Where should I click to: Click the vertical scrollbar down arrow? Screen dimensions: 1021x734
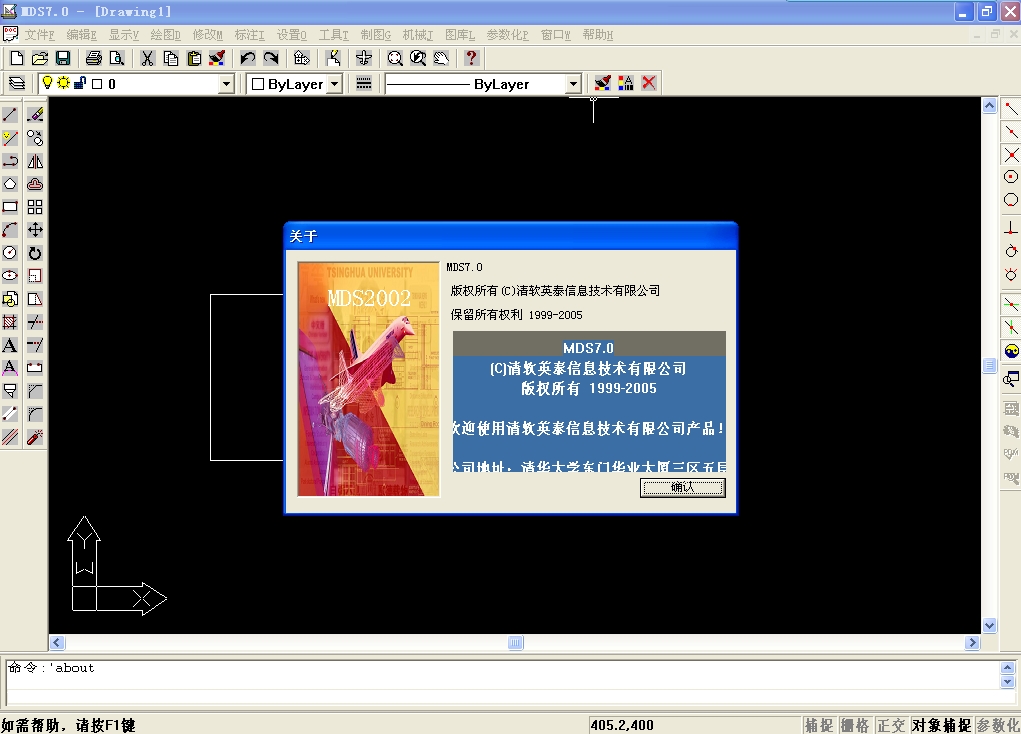pyautogui.click(x=989, y=625)
